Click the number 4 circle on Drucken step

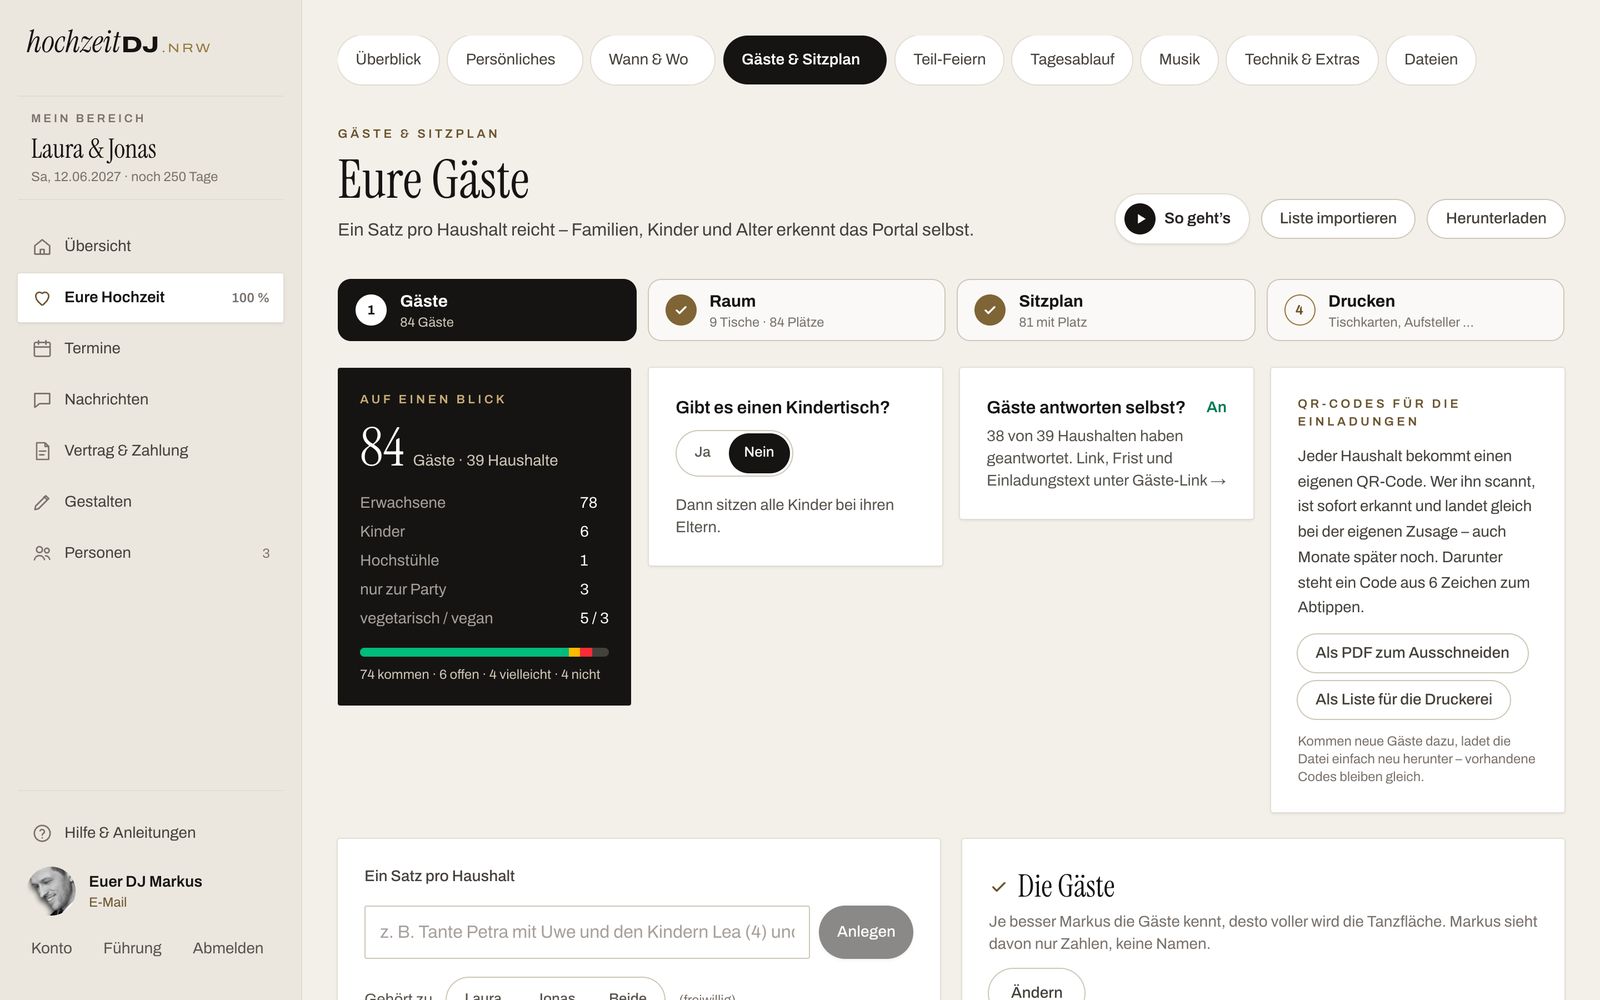(1300, 310)
